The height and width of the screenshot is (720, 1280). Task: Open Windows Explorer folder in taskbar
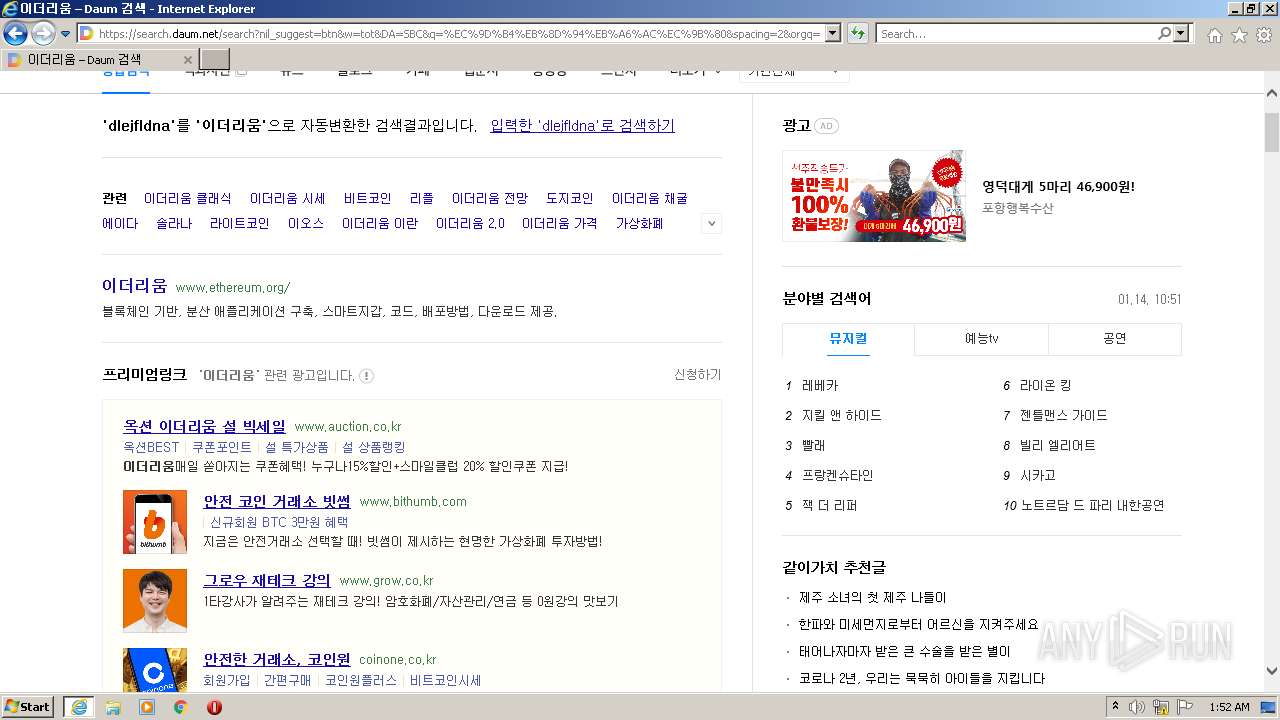coord(113,707)
